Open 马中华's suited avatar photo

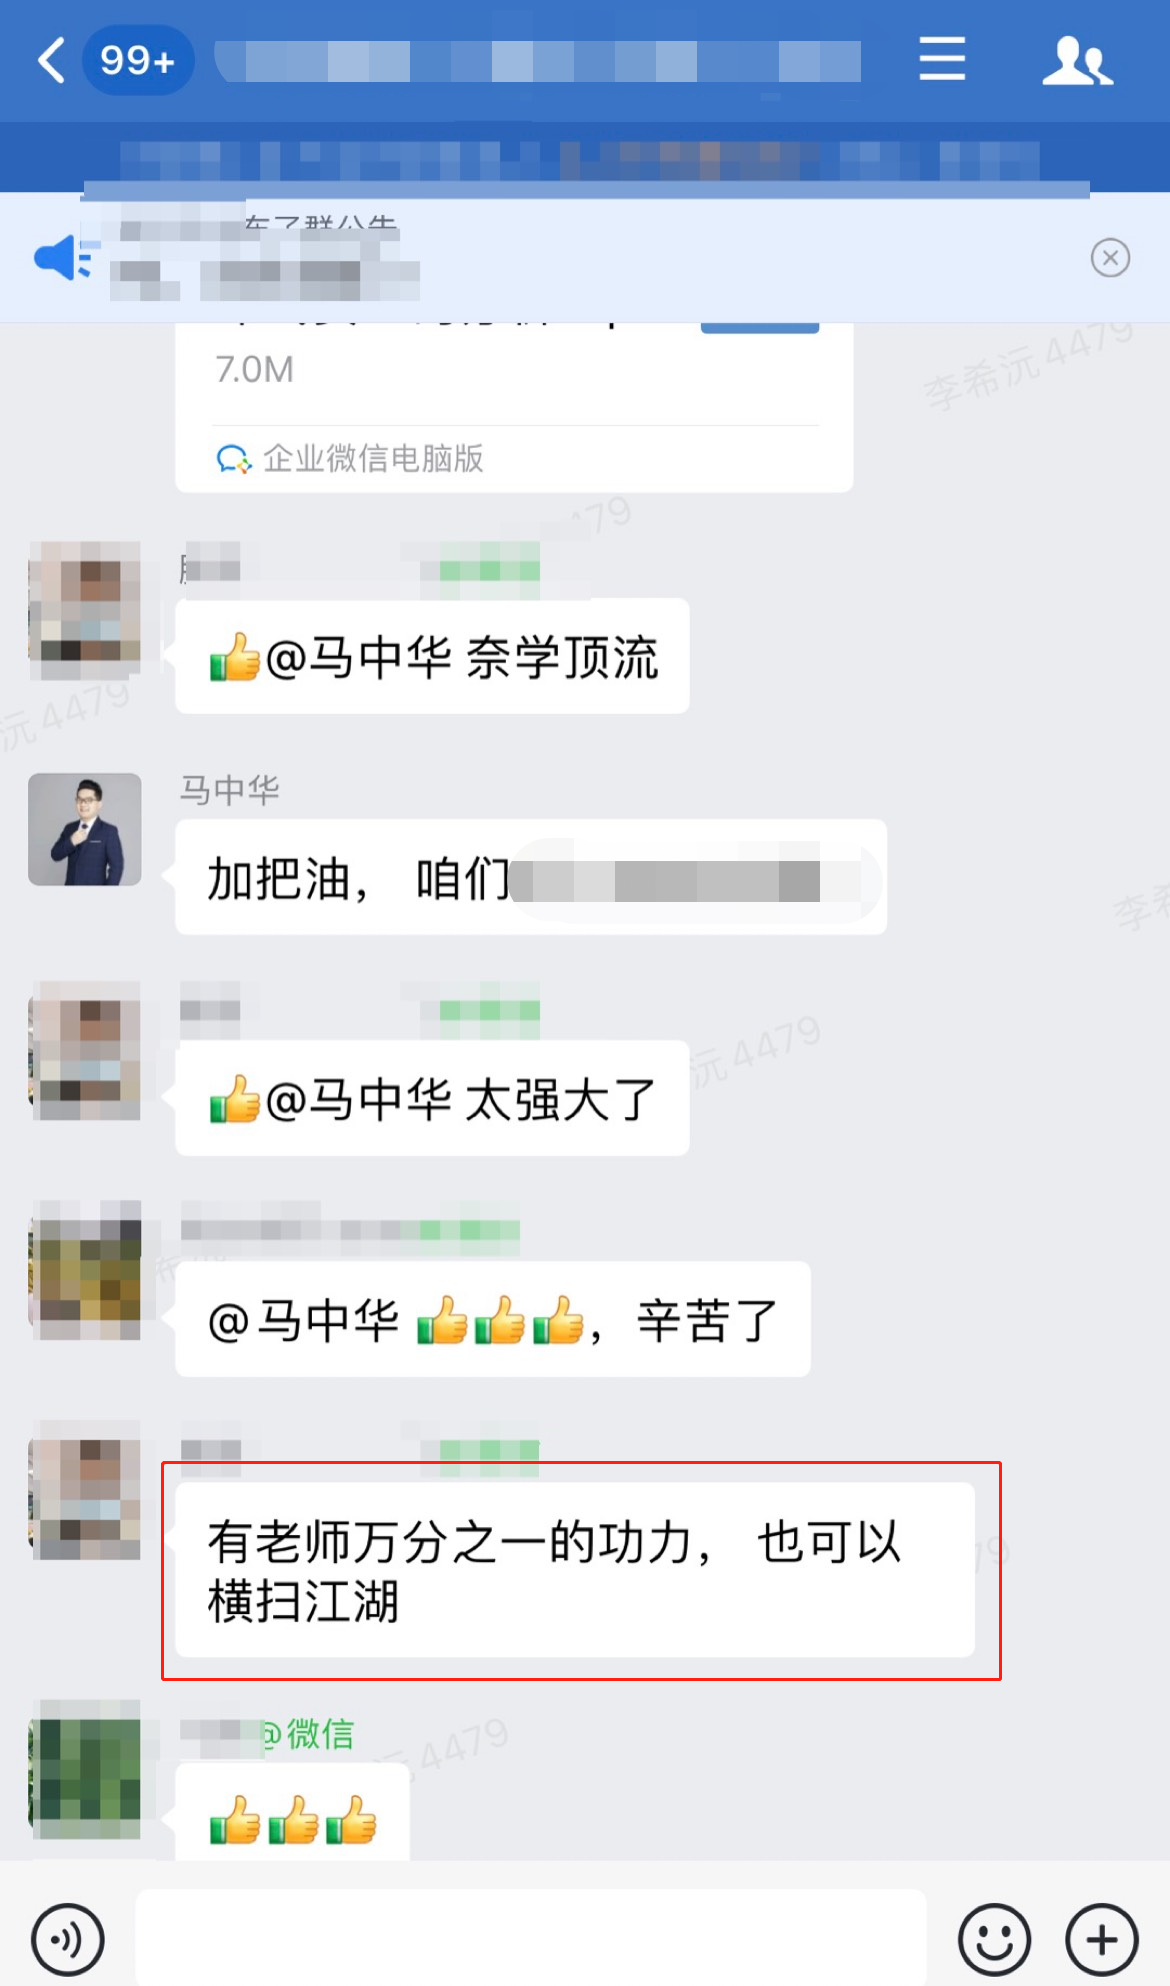click(x=85, y=829)
